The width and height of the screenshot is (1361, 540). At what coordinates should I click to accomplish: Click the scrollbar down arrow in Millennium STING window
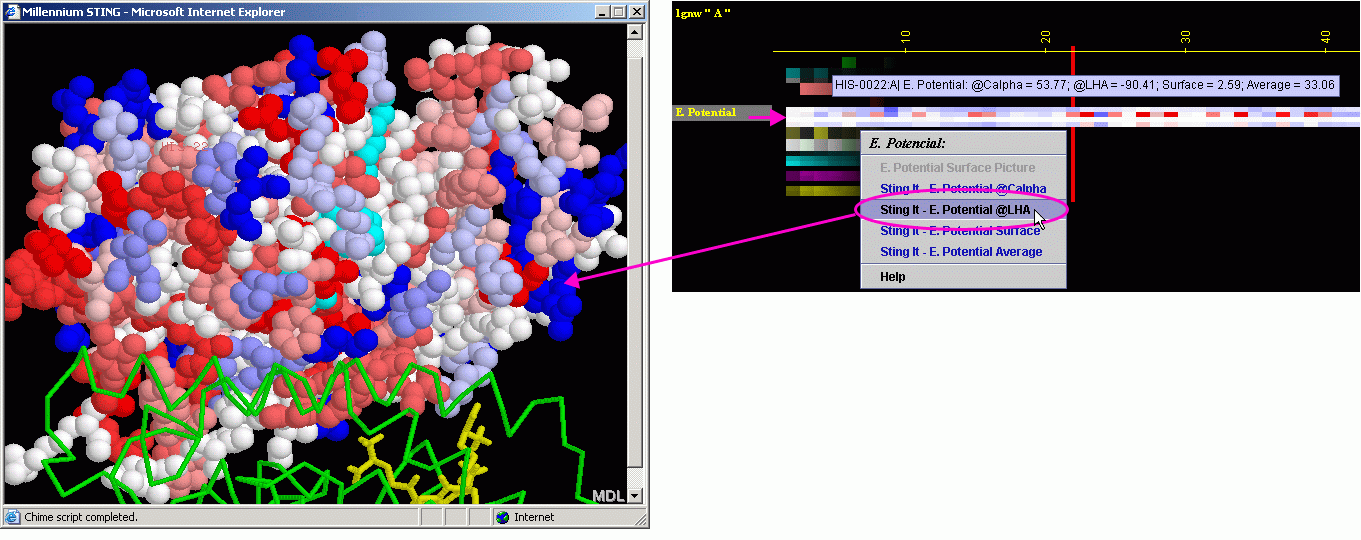coord(634,495)
